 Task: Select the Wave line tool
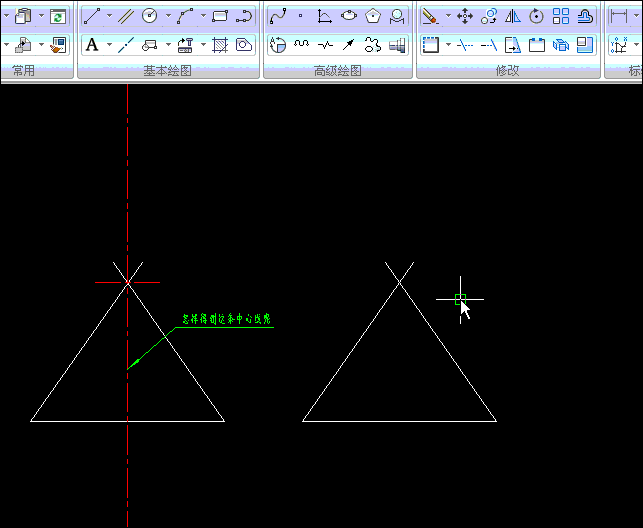[301, 45]
